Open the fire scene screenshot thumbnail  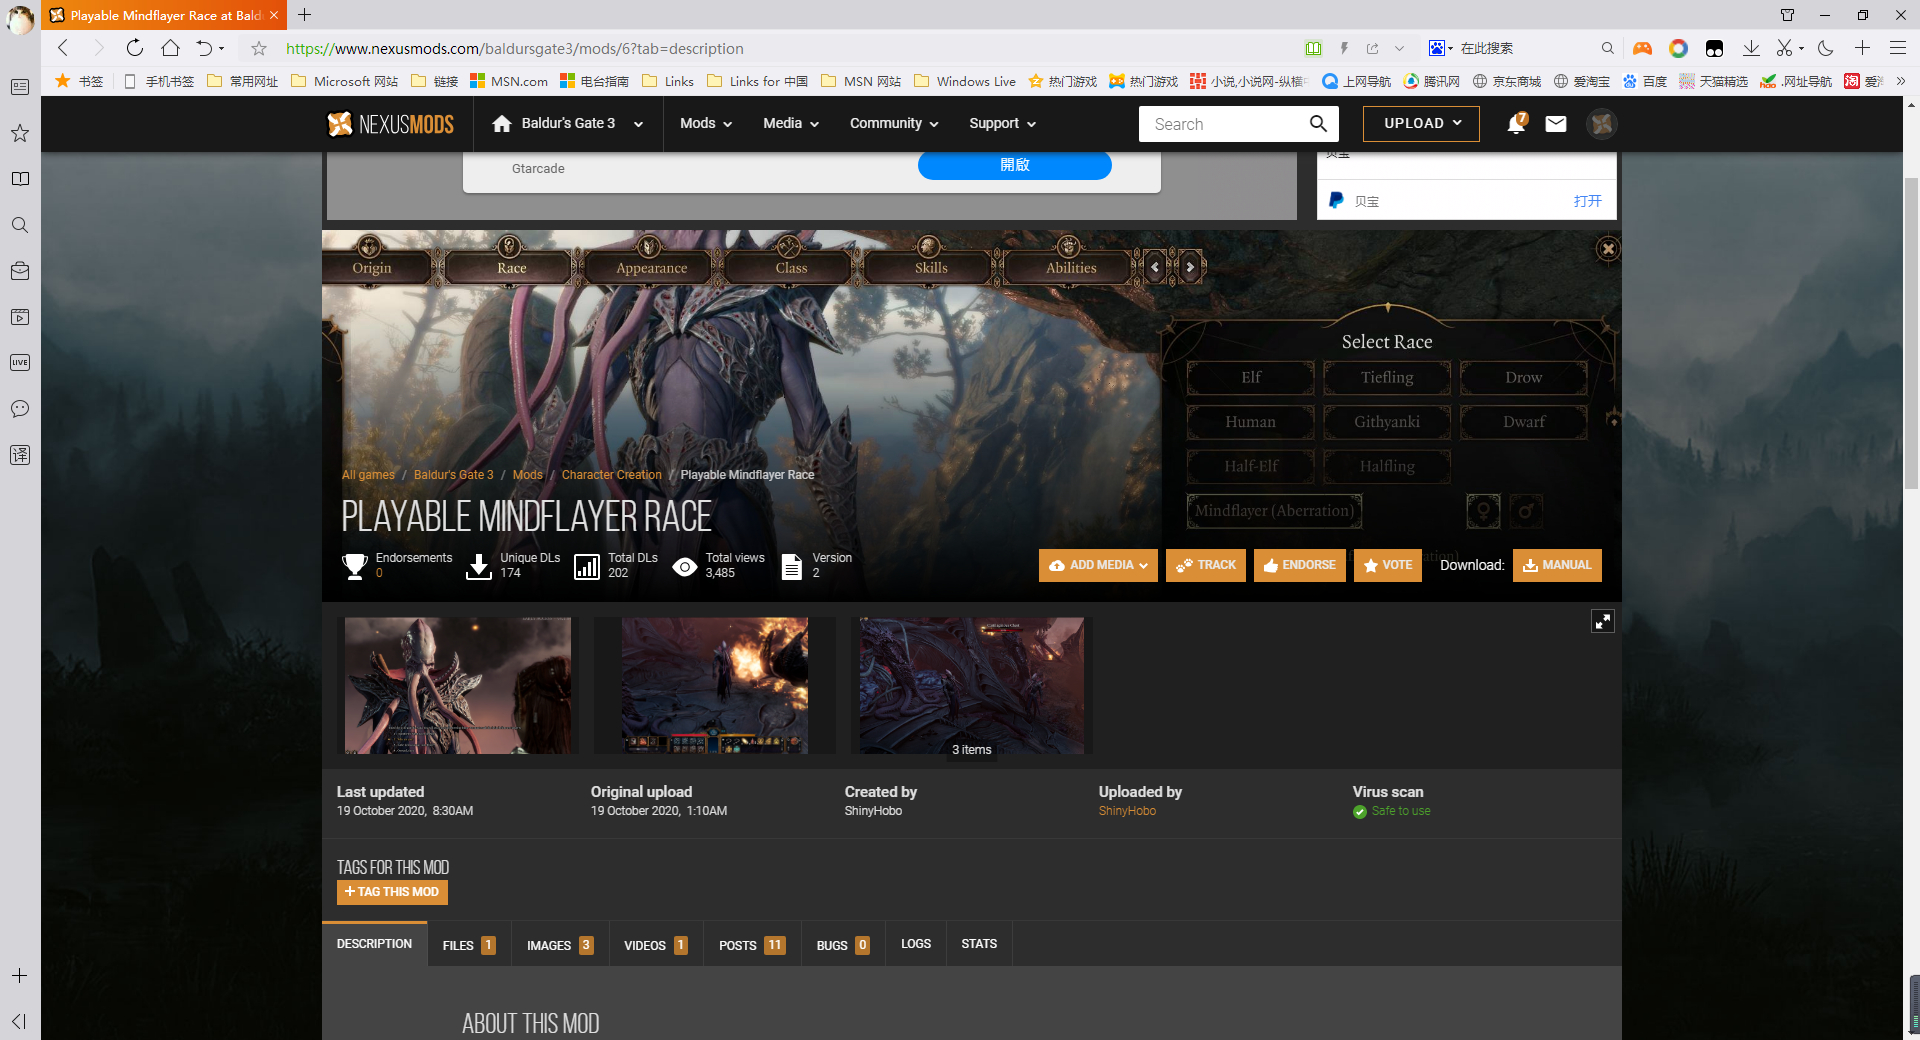[x=714, y=685]
